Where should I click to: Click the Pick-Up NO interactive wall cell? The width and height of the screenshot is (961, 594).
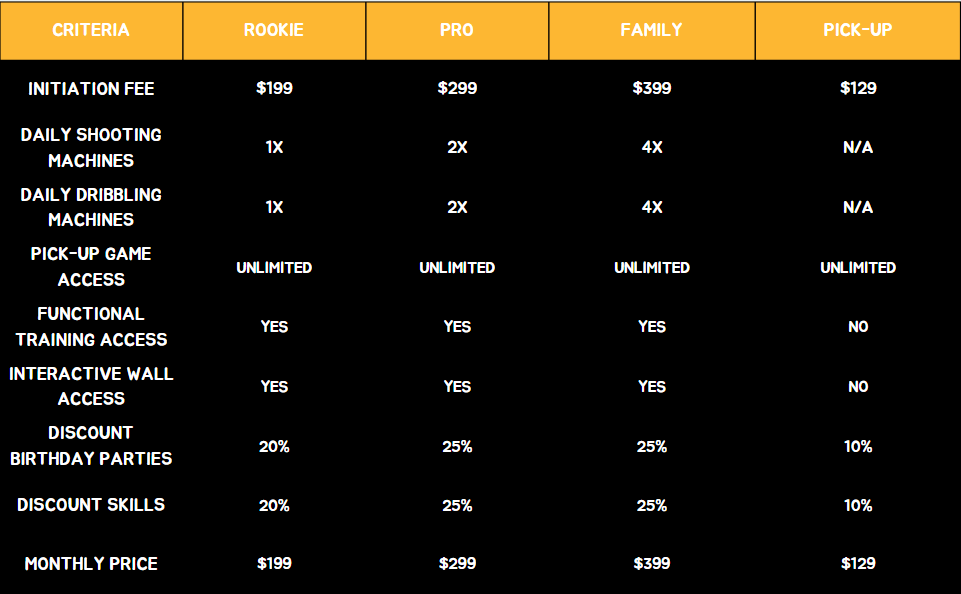(x=858, y=386)
